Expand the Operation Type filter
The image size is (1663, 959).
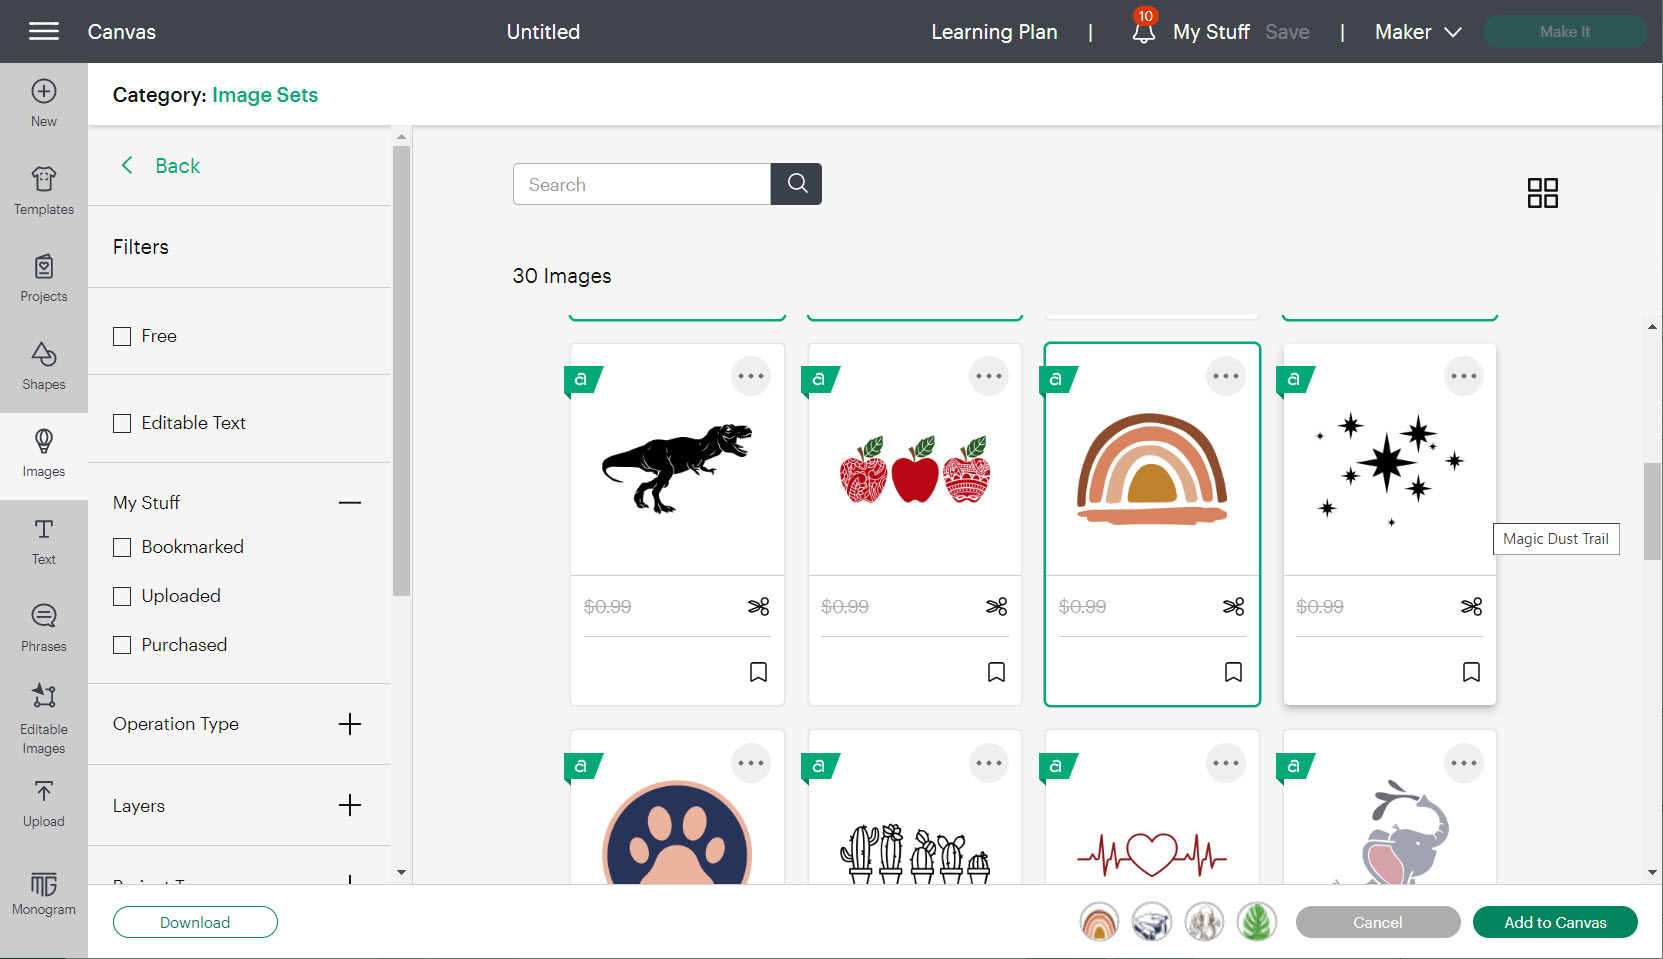349,724
